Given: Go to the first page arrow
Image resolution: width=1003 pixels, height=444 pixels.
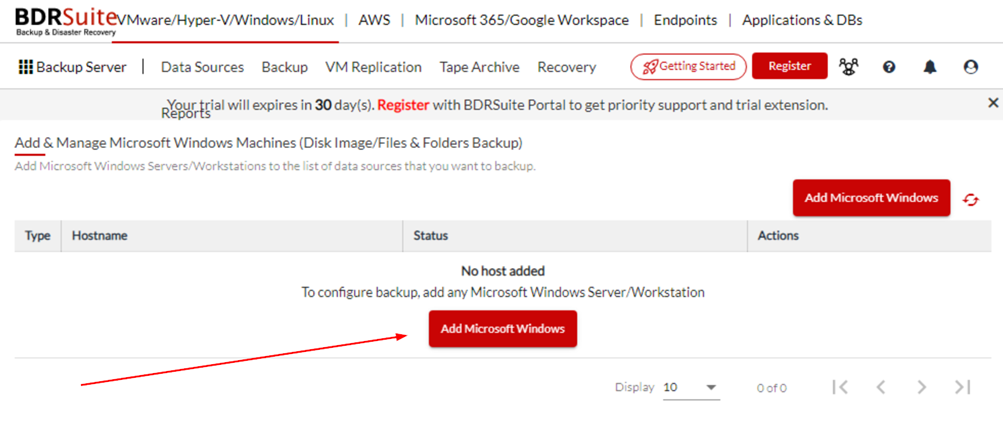Looking at the screenshot, I should [x=840, y=386].
